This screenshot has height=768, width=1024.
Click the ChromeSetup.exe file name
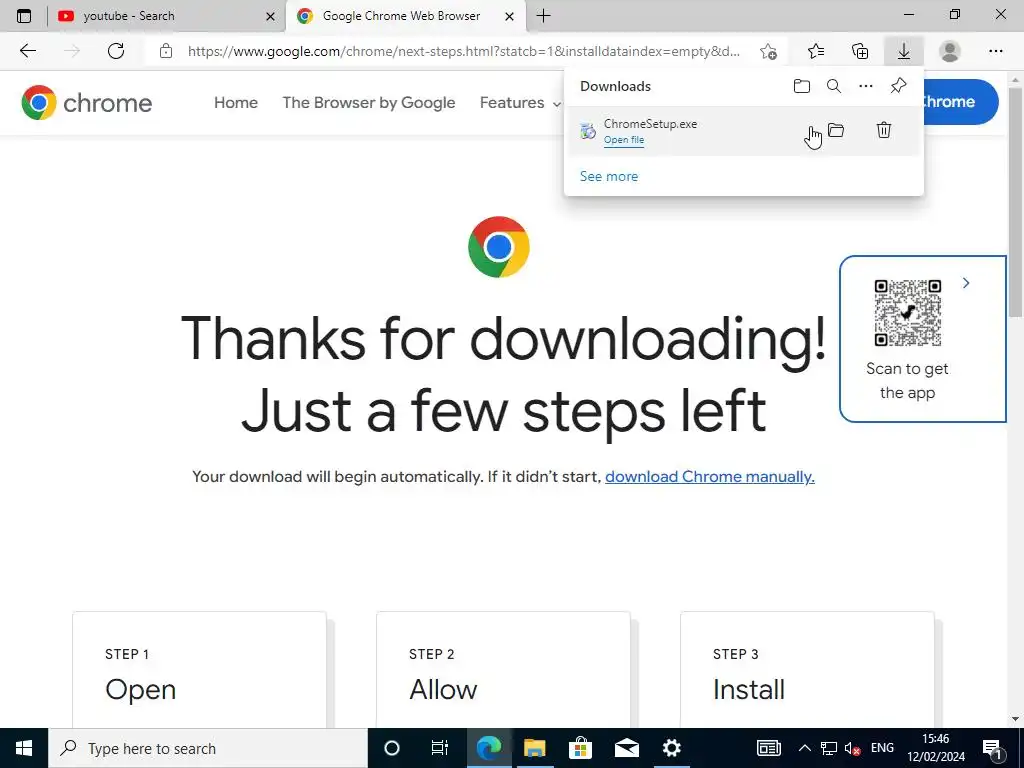pos(650,123)
